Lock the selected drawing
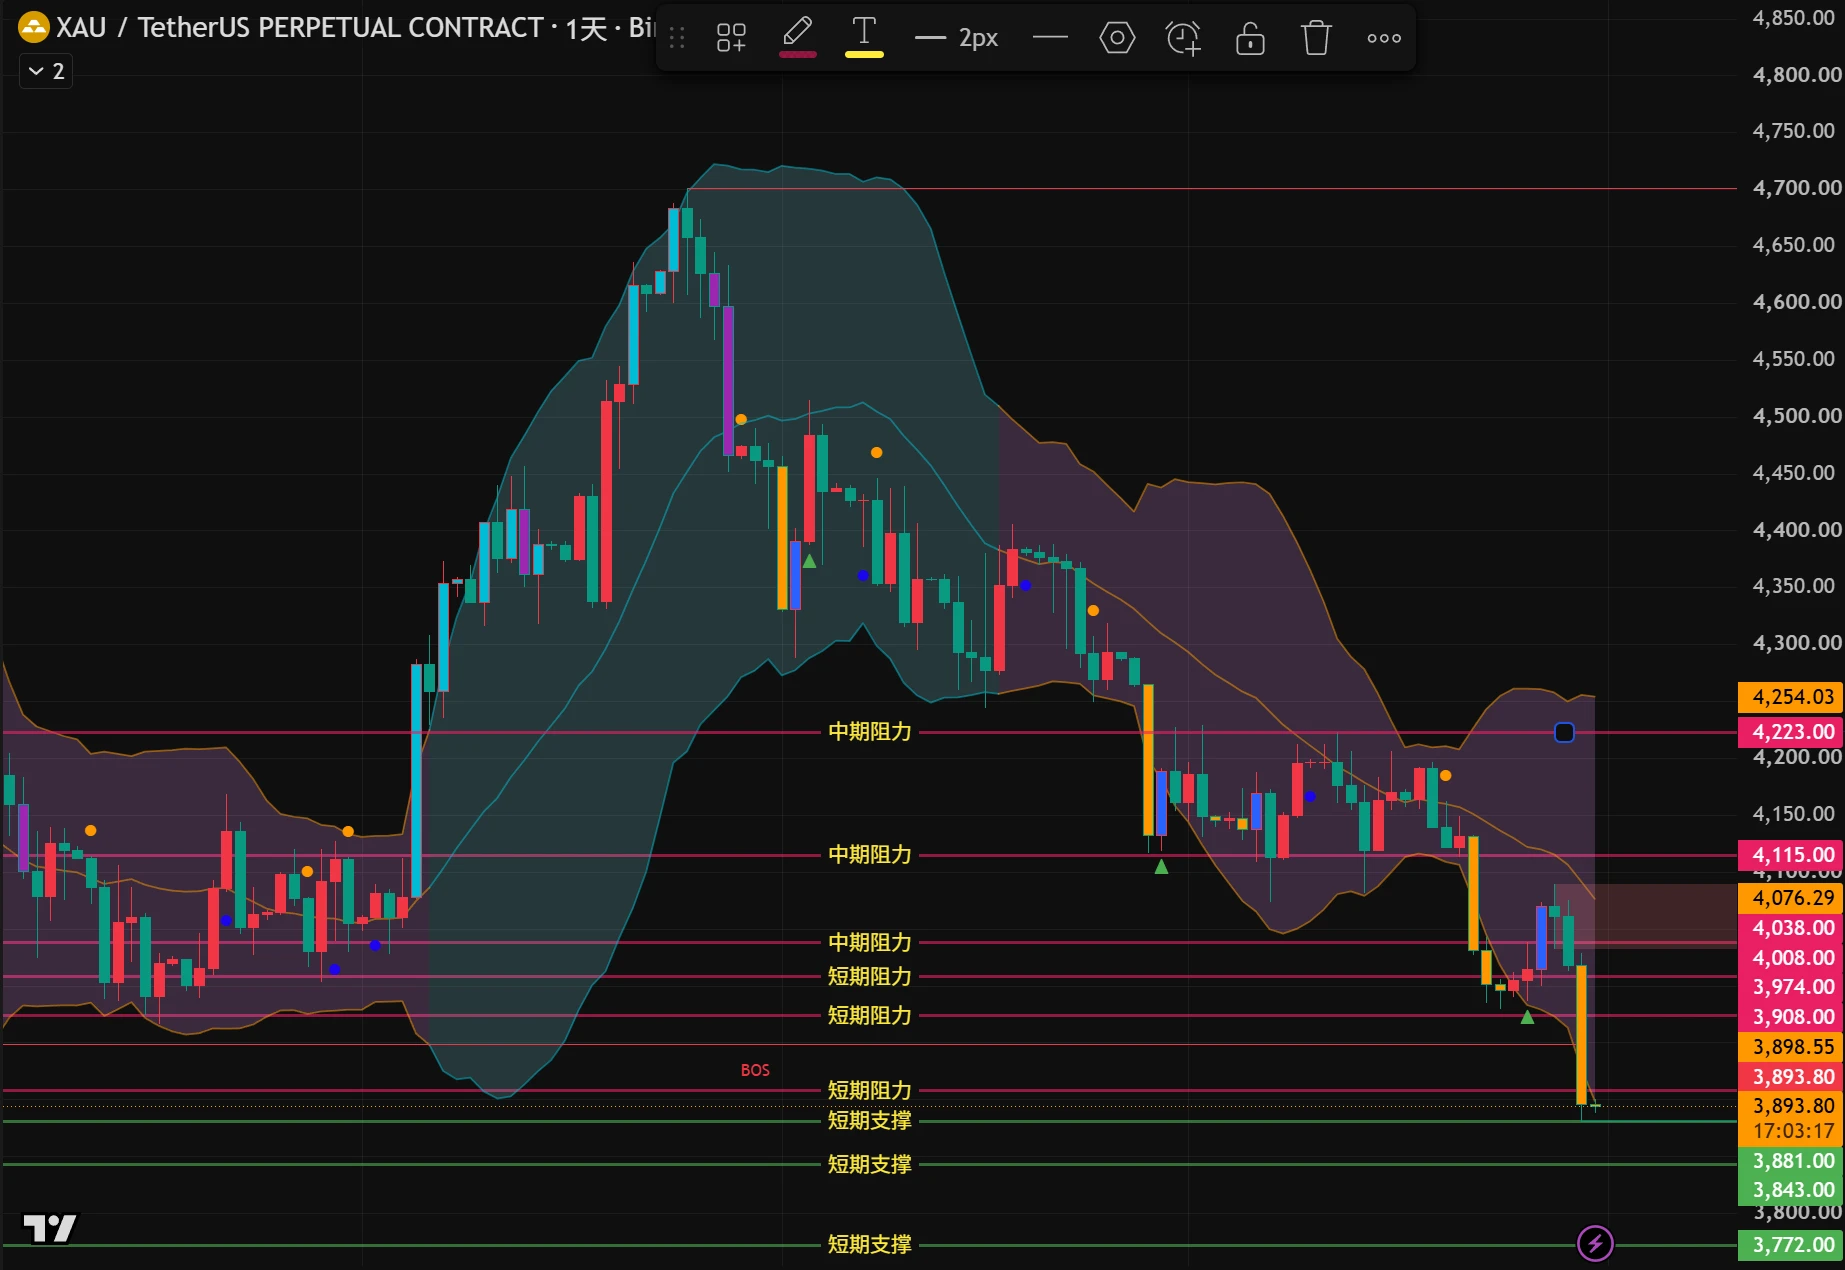Image resolution: width=1845 pixels, height=1270 pixels. 1250,38
